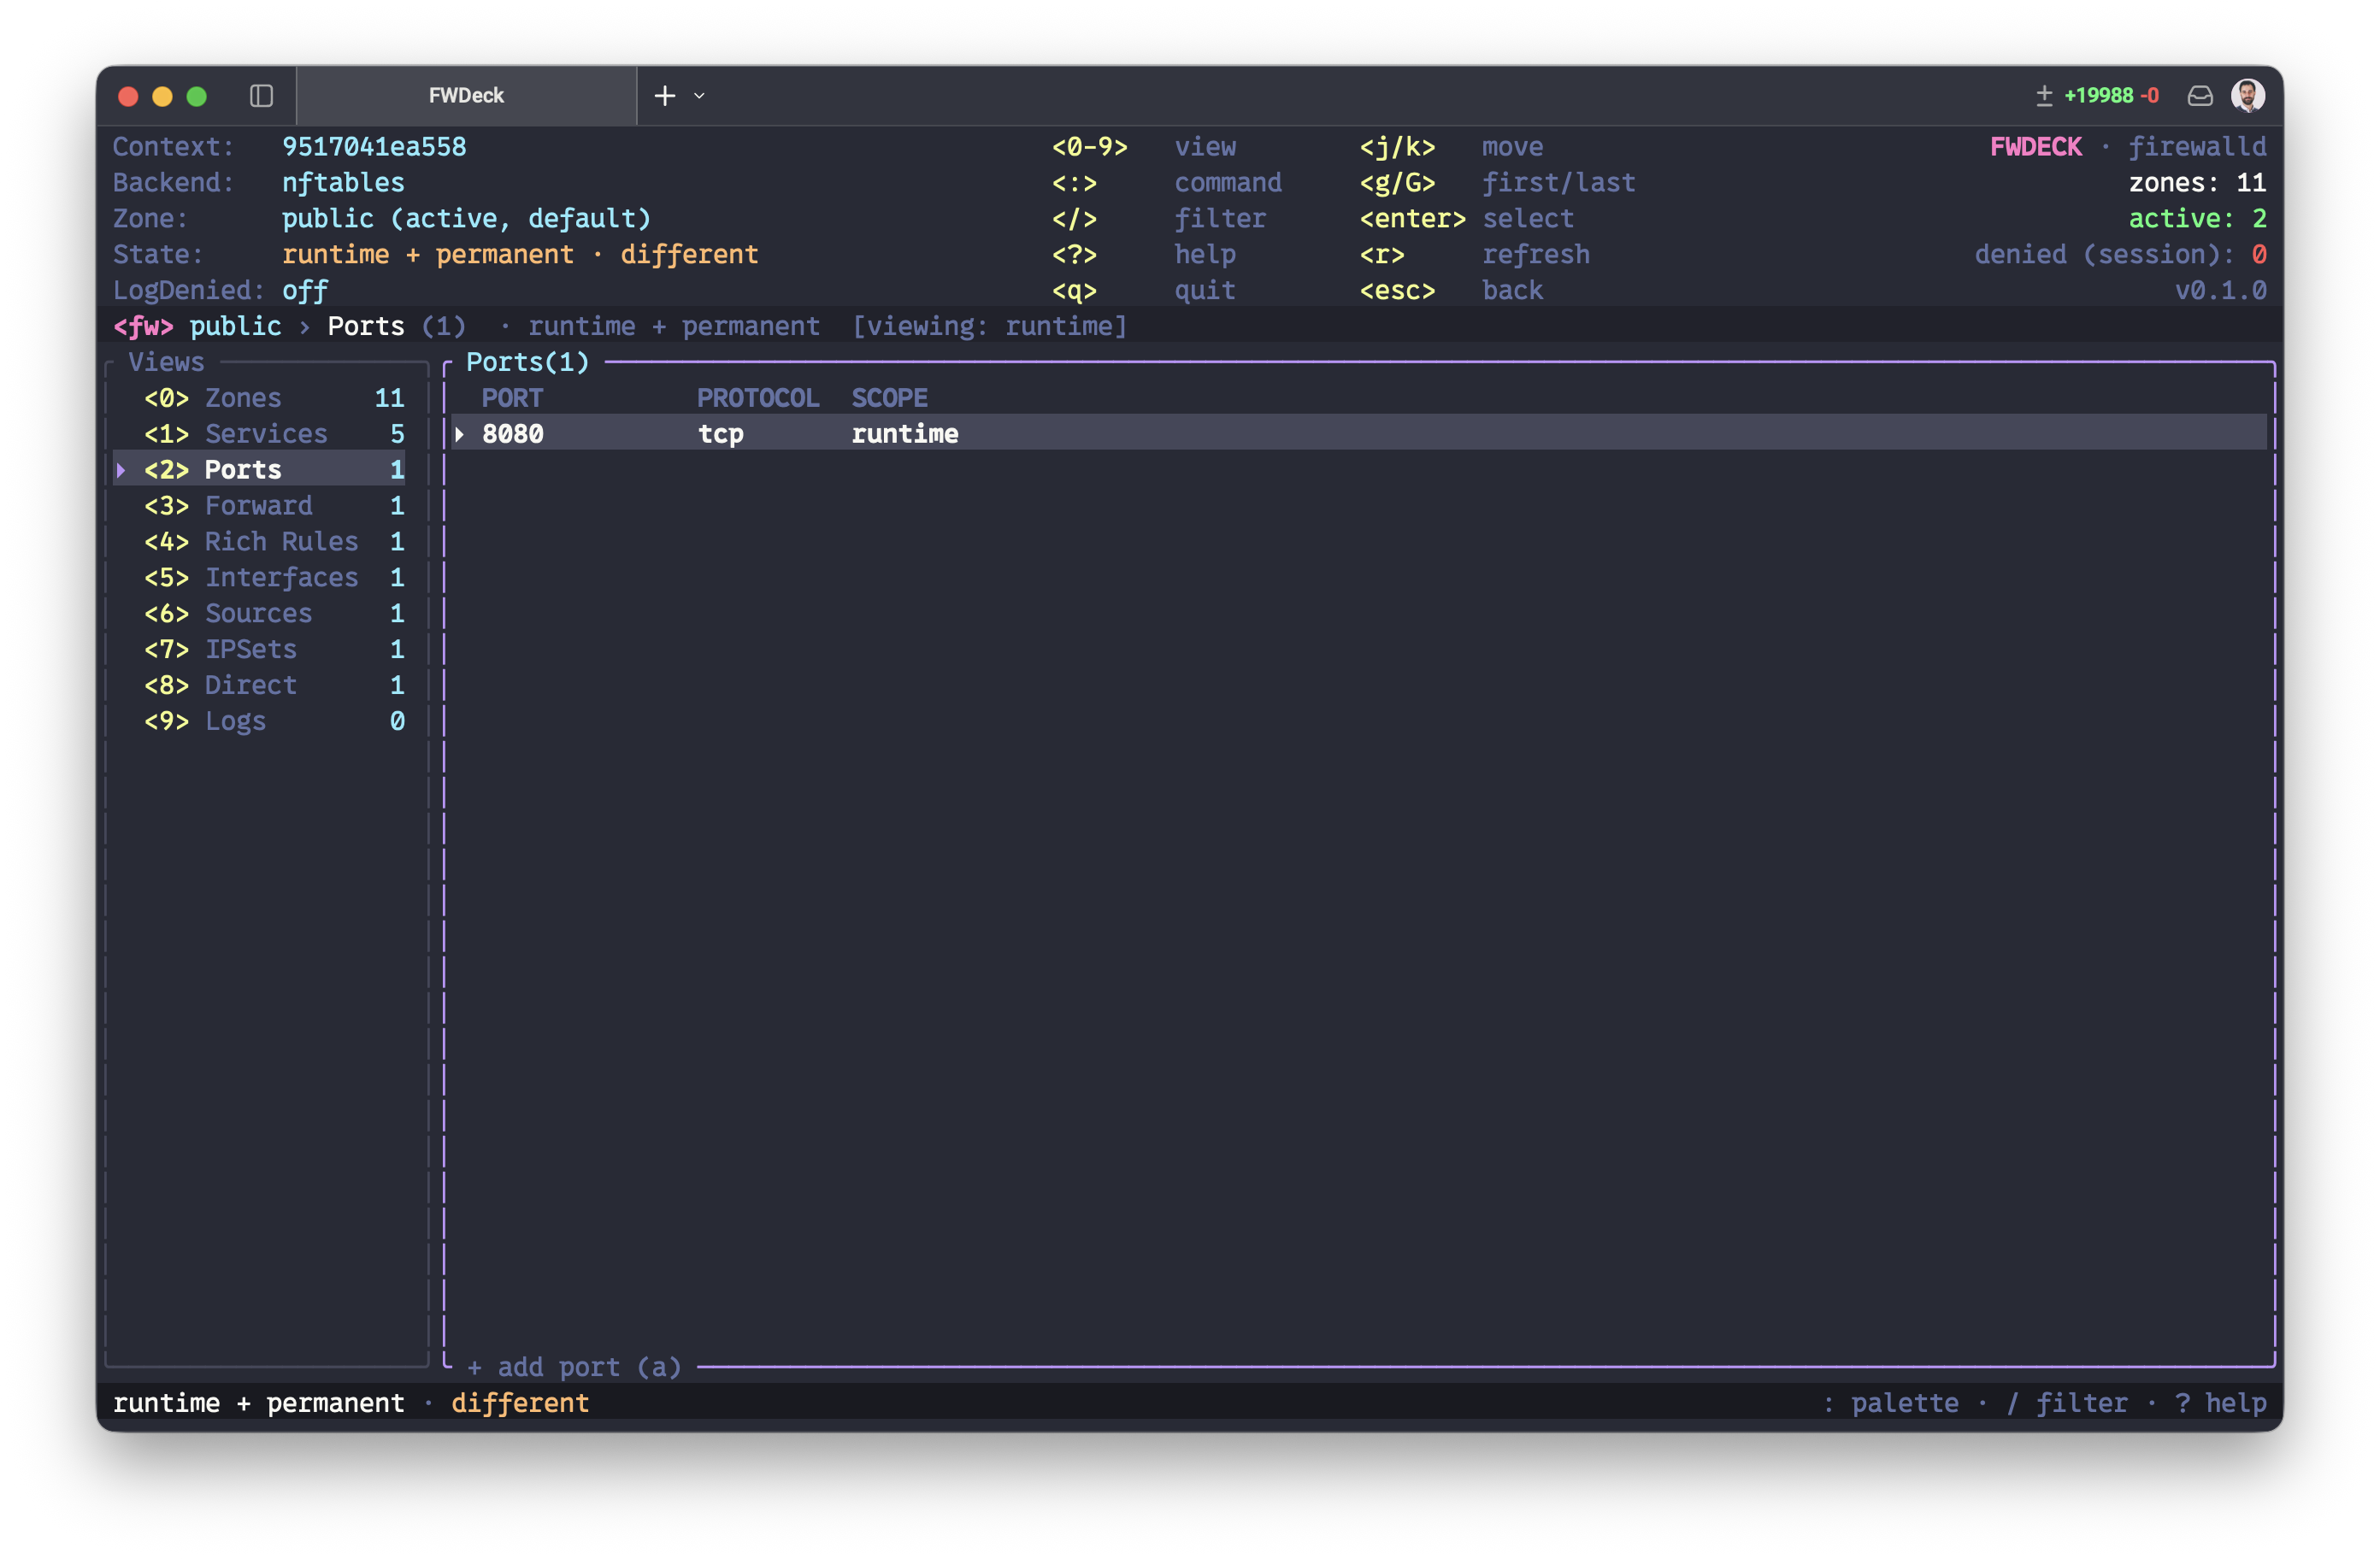Click the purple arrow beside Ports view
This screenshot has height=1559, width=2380.
(121, 470)
